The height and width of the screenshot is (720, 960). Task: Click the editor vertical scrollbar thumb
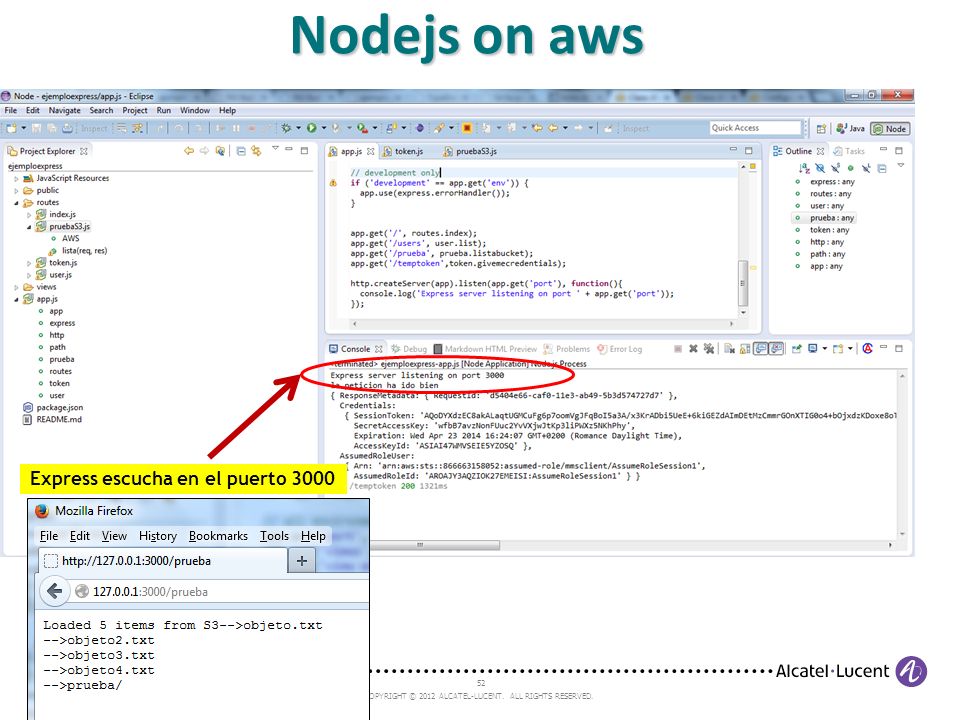click(x=743, y=283)
